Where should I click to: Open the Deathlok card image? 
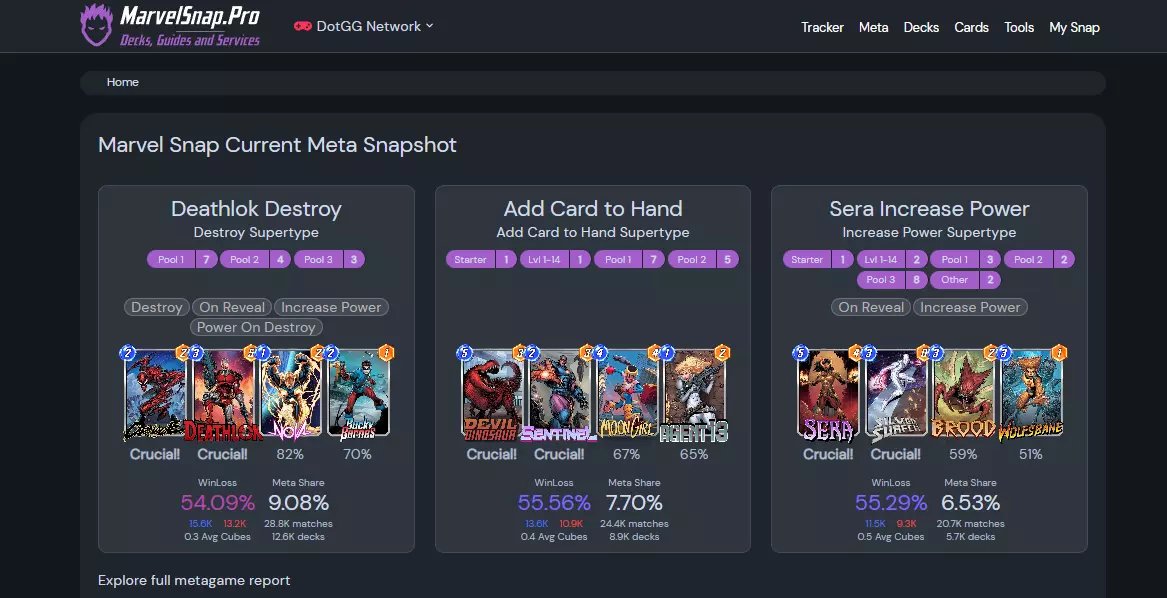click(222, 396)
